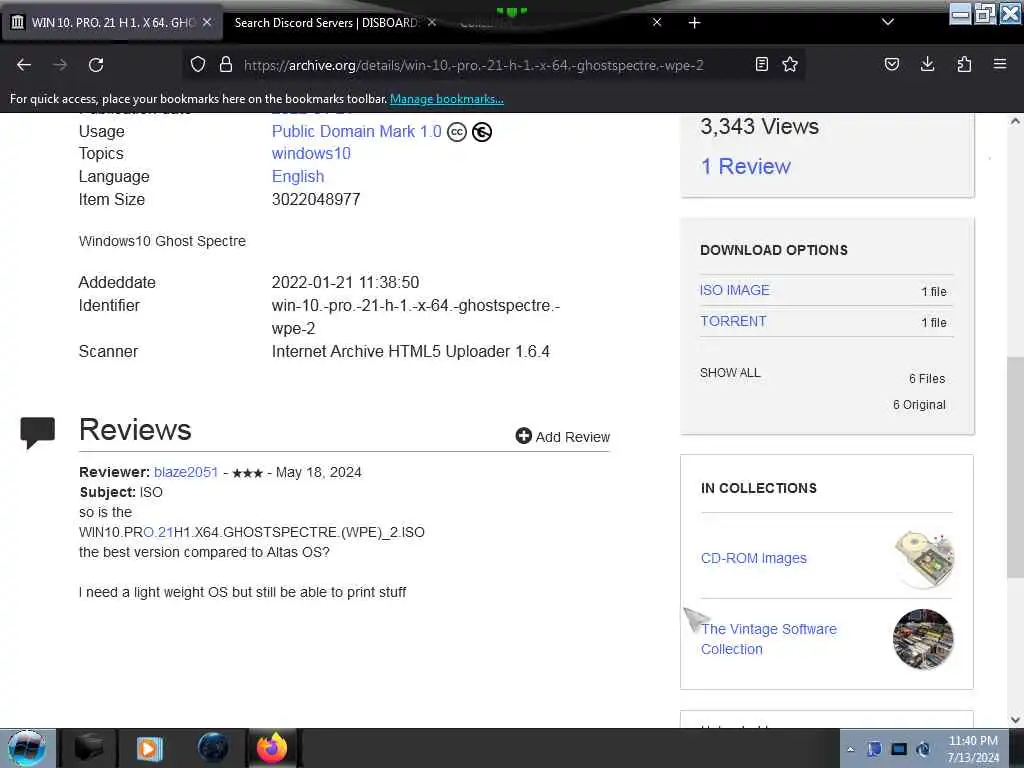
Task: Click the Reviews speech bubble icon
Action: click(37, 432)
